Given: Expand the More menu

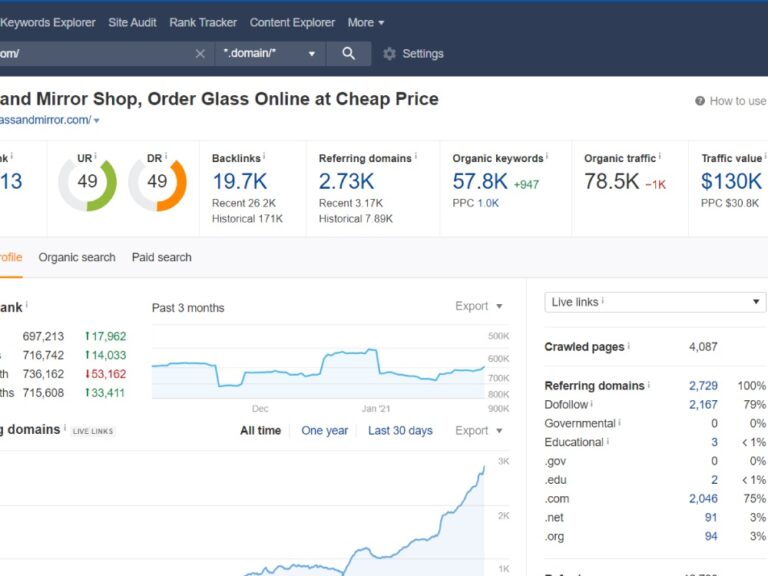Looking at the screenshot, I should (366, 23).
